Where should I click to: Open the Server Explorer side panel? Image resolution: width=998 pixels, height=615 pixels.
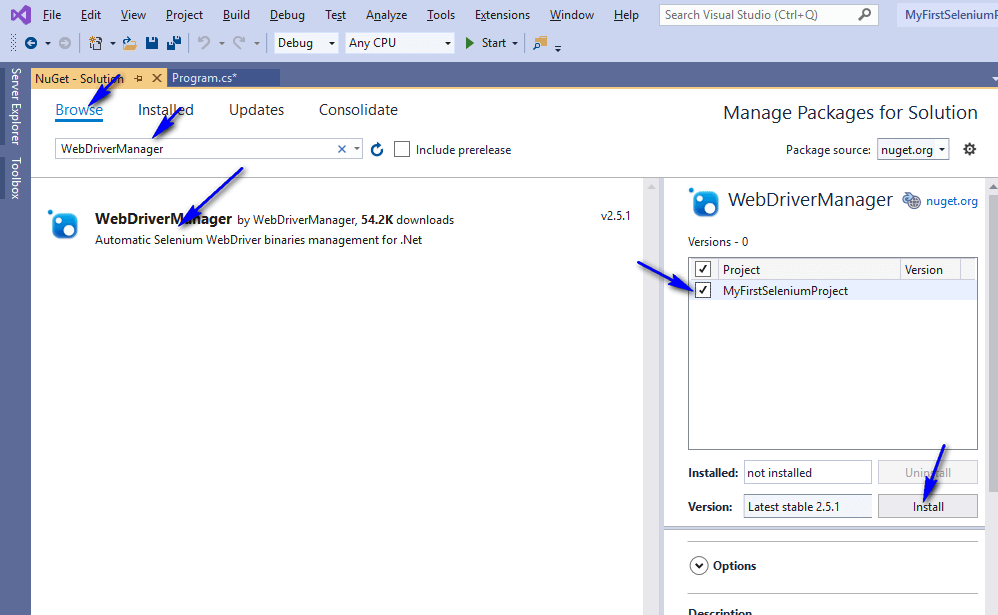[15, 106]
